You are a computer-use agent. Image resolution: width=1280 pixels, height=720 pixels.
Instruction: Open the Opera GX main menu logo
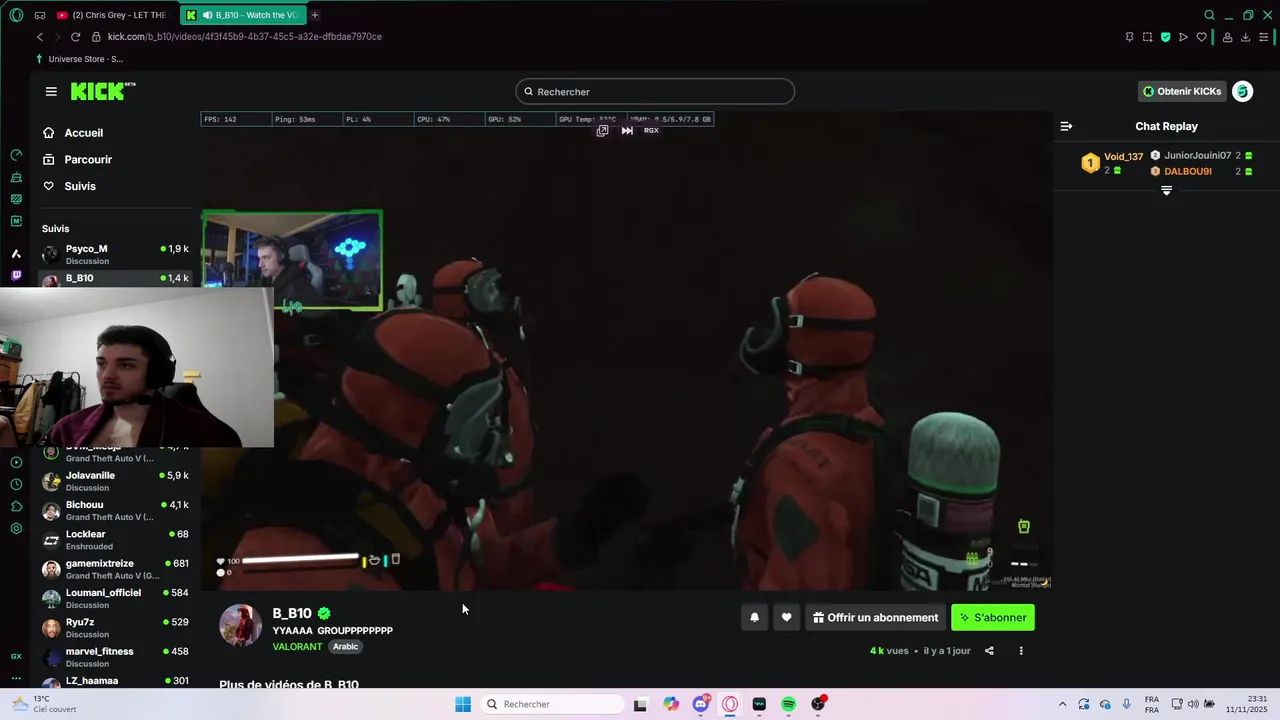pyautogui.click(x=16, y=15)
